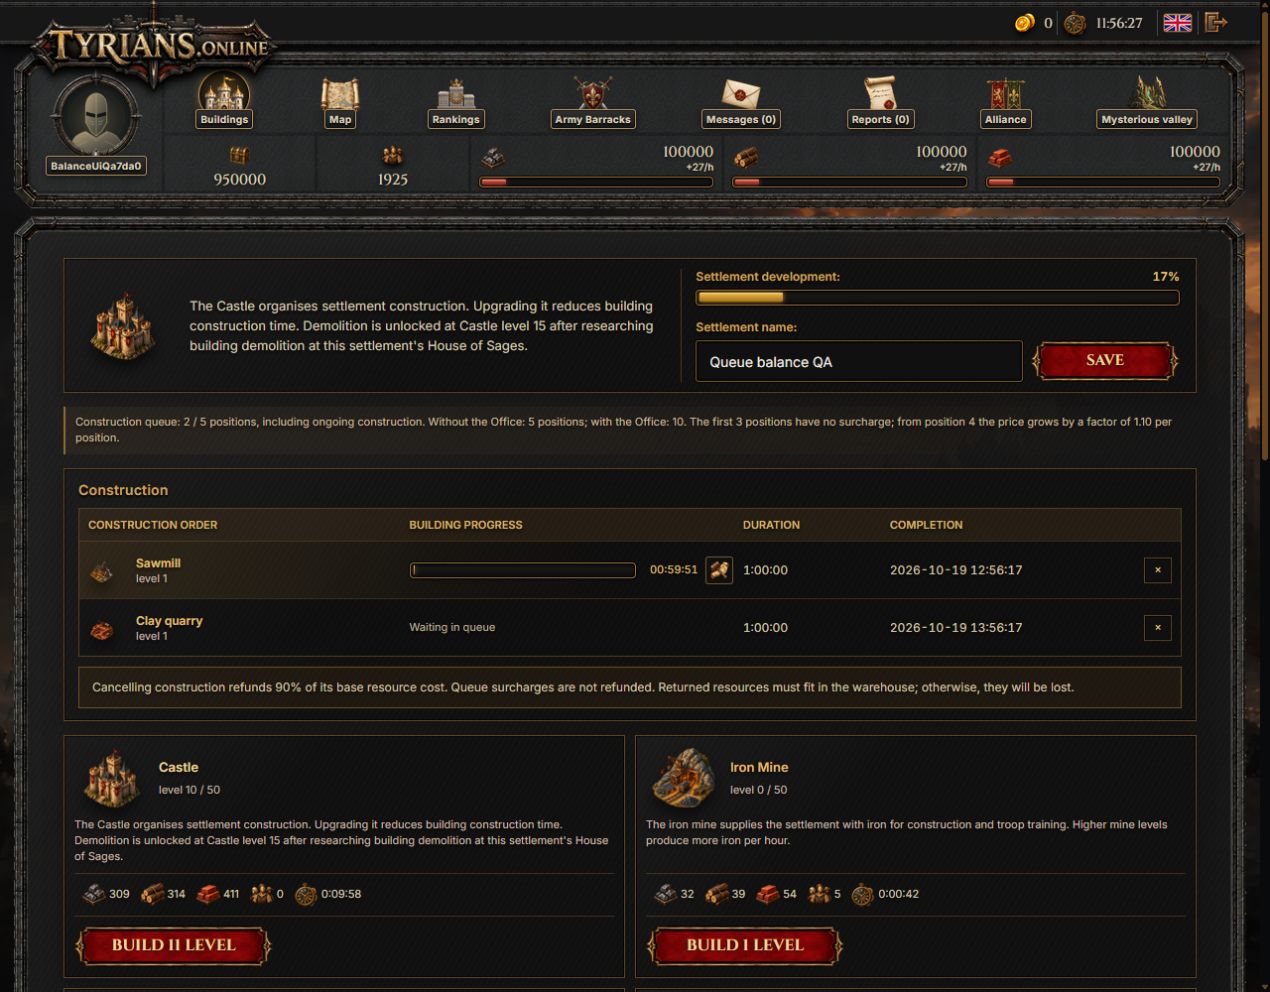1270x992 pixels.
Task: Switch language via the UK flag
Action: [1177, 23]
